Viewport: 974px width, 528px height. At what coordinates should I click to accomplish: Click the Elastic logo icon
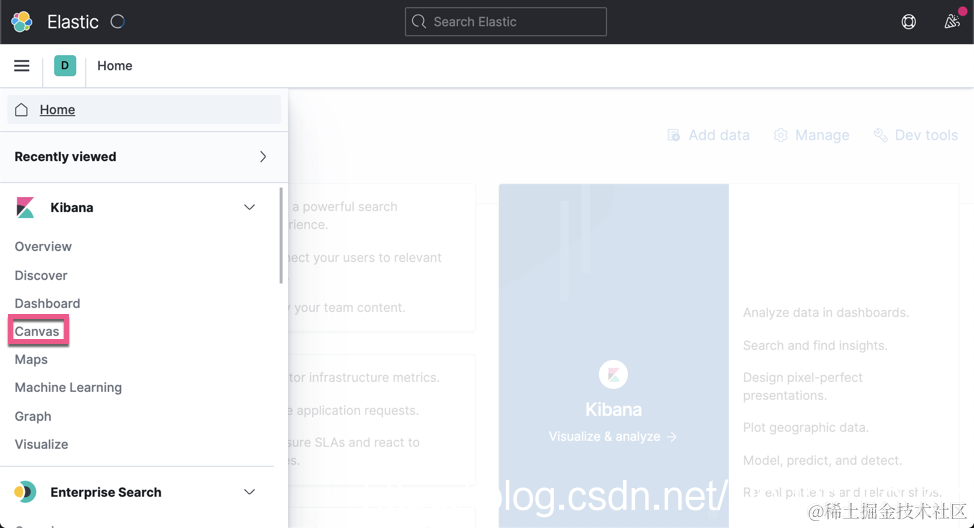point(22,22)
